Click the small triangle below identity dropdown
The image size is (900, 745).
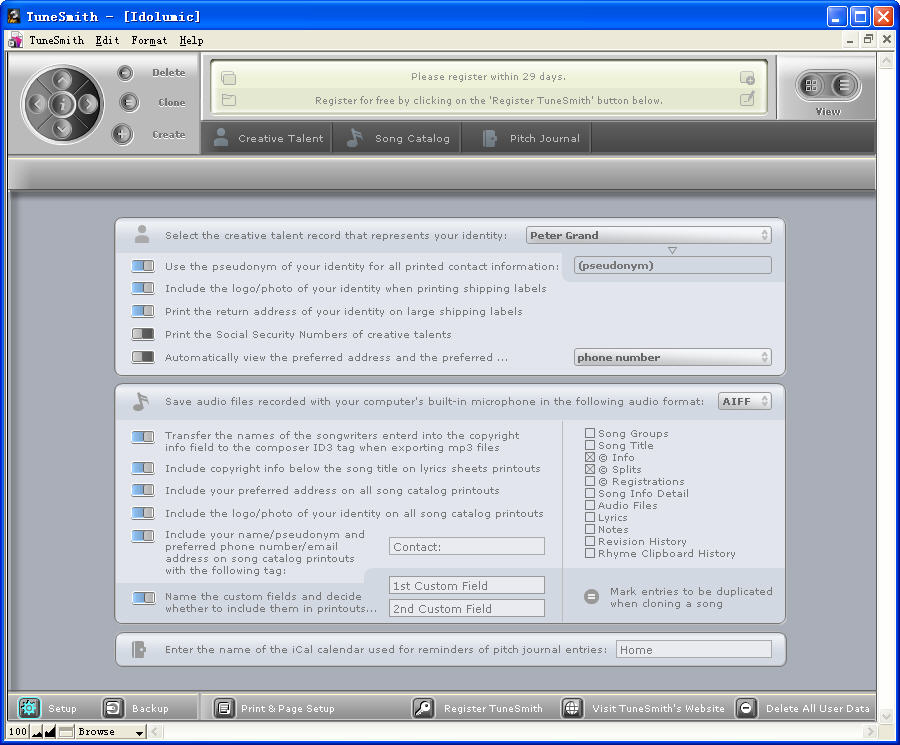pos(672,250)
